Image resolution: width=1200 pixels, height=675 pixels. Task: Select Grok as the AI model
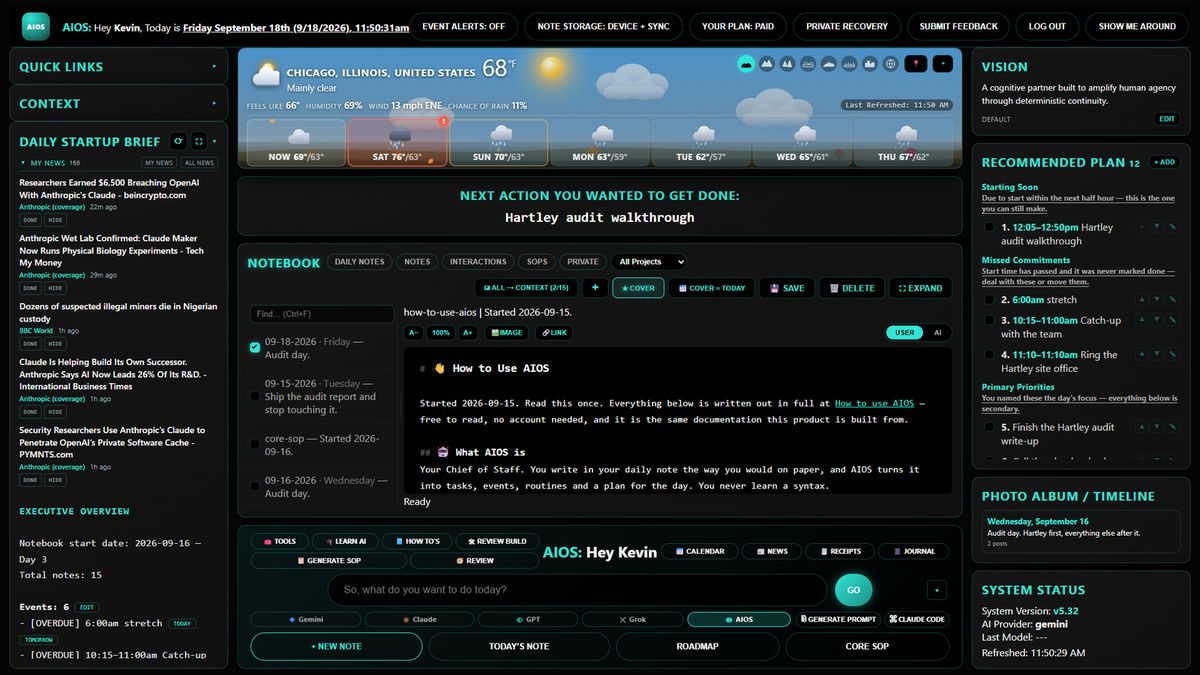point(632,619)
